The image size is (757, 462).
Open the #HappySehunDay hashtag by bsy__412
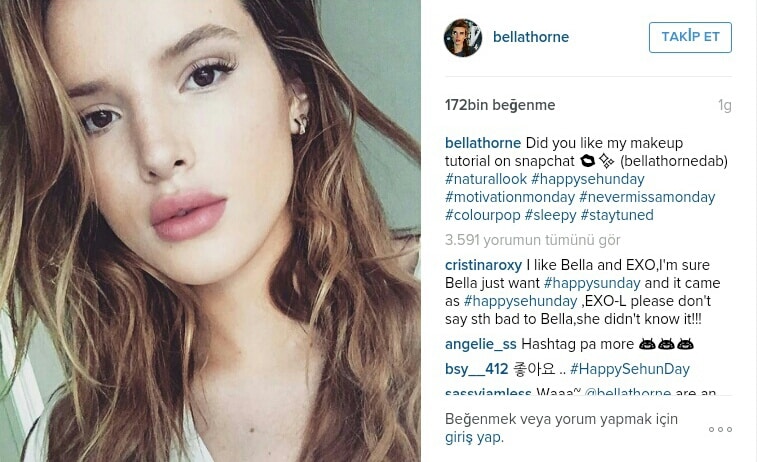pos(630,369)
